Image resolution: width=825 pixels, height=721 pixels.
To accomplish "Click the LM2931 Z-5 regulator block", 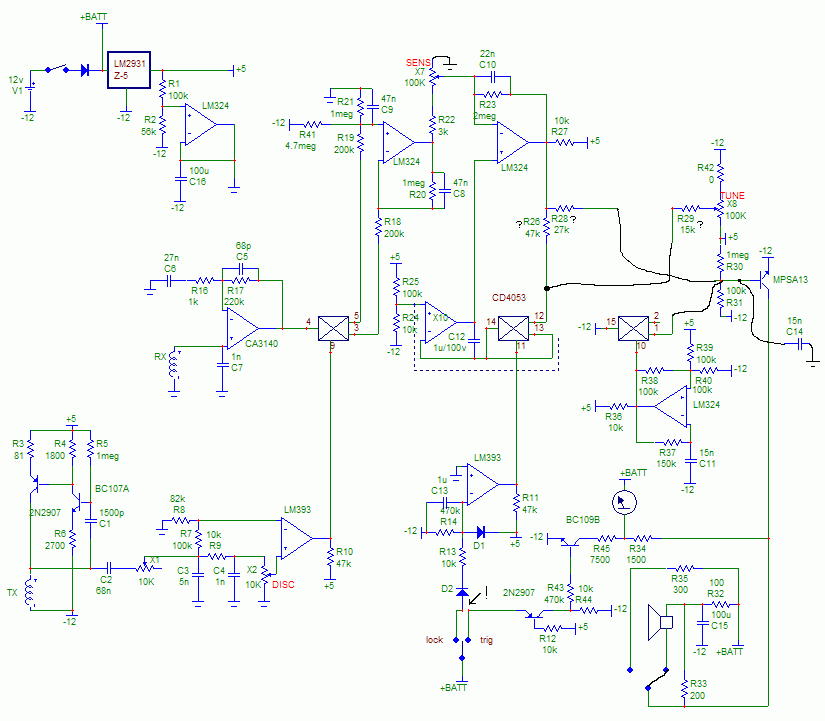I will [129, 70].
